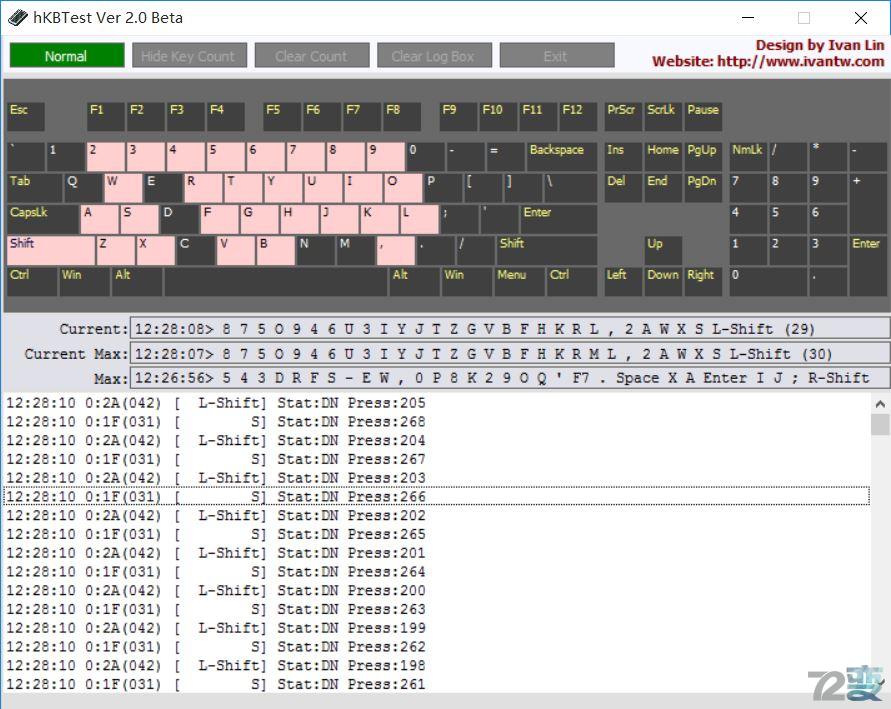The image size is (891, 709).
Task: Click the Up arrow key tile
Action: 663,251
